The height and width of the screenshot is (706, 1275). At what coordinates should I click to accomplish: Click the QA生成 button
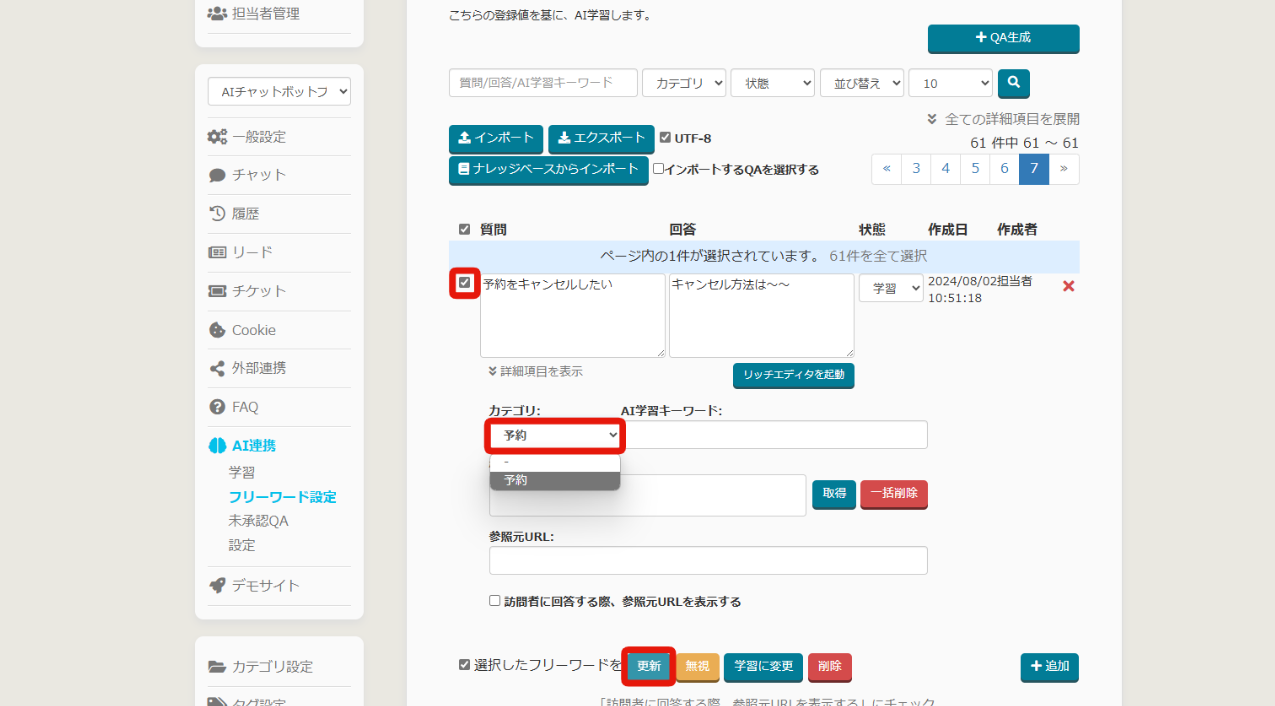coord(1003,38)
